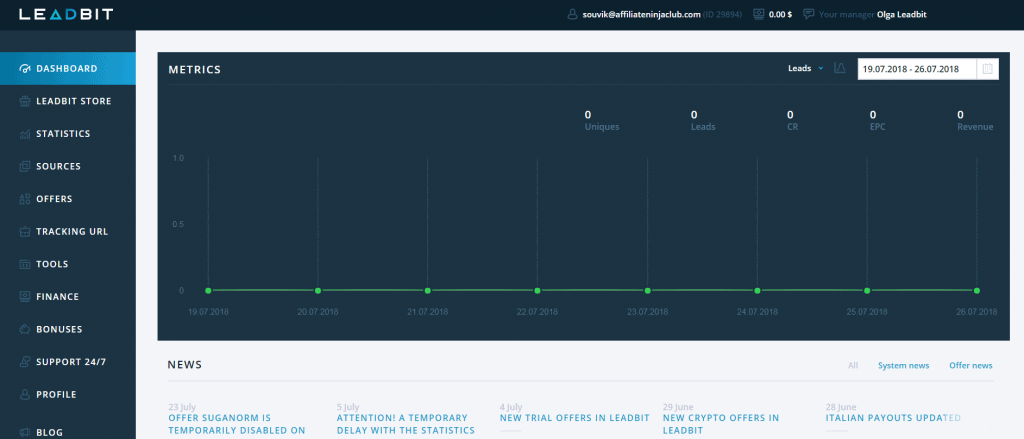Filter news by Offer news
This screenshot has height=439, width=1024.
(970, 366)
